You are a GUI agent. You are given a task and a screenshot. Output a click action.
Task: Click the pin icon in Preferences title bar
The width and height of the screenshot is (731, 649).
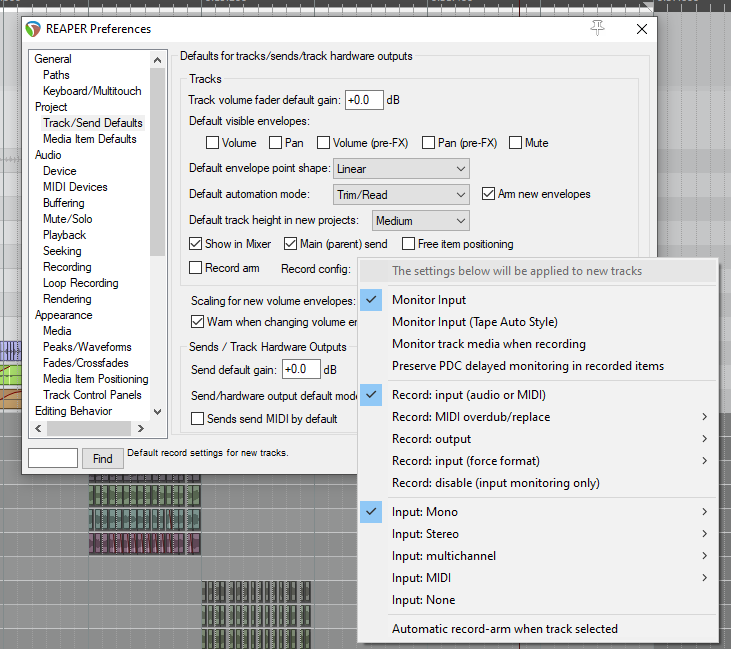point(598,29)
